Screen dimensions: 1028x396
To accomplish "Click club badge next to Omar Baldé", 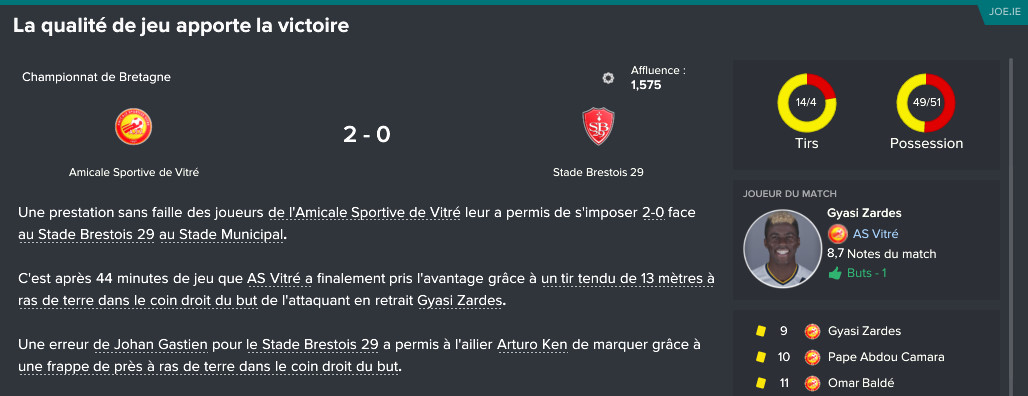I will 812,383.
